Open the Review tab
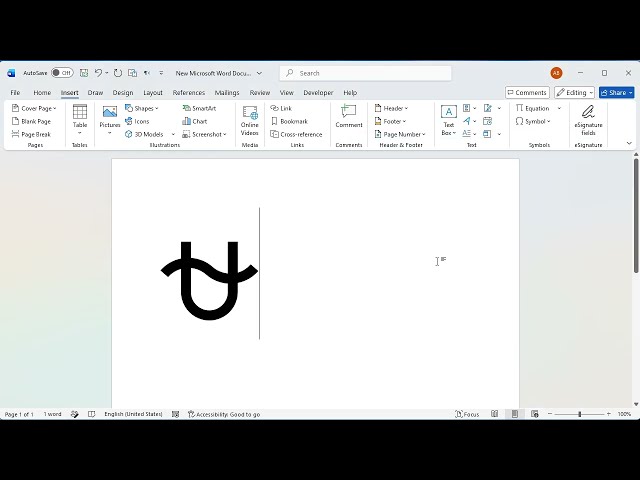 pos(260,93)
